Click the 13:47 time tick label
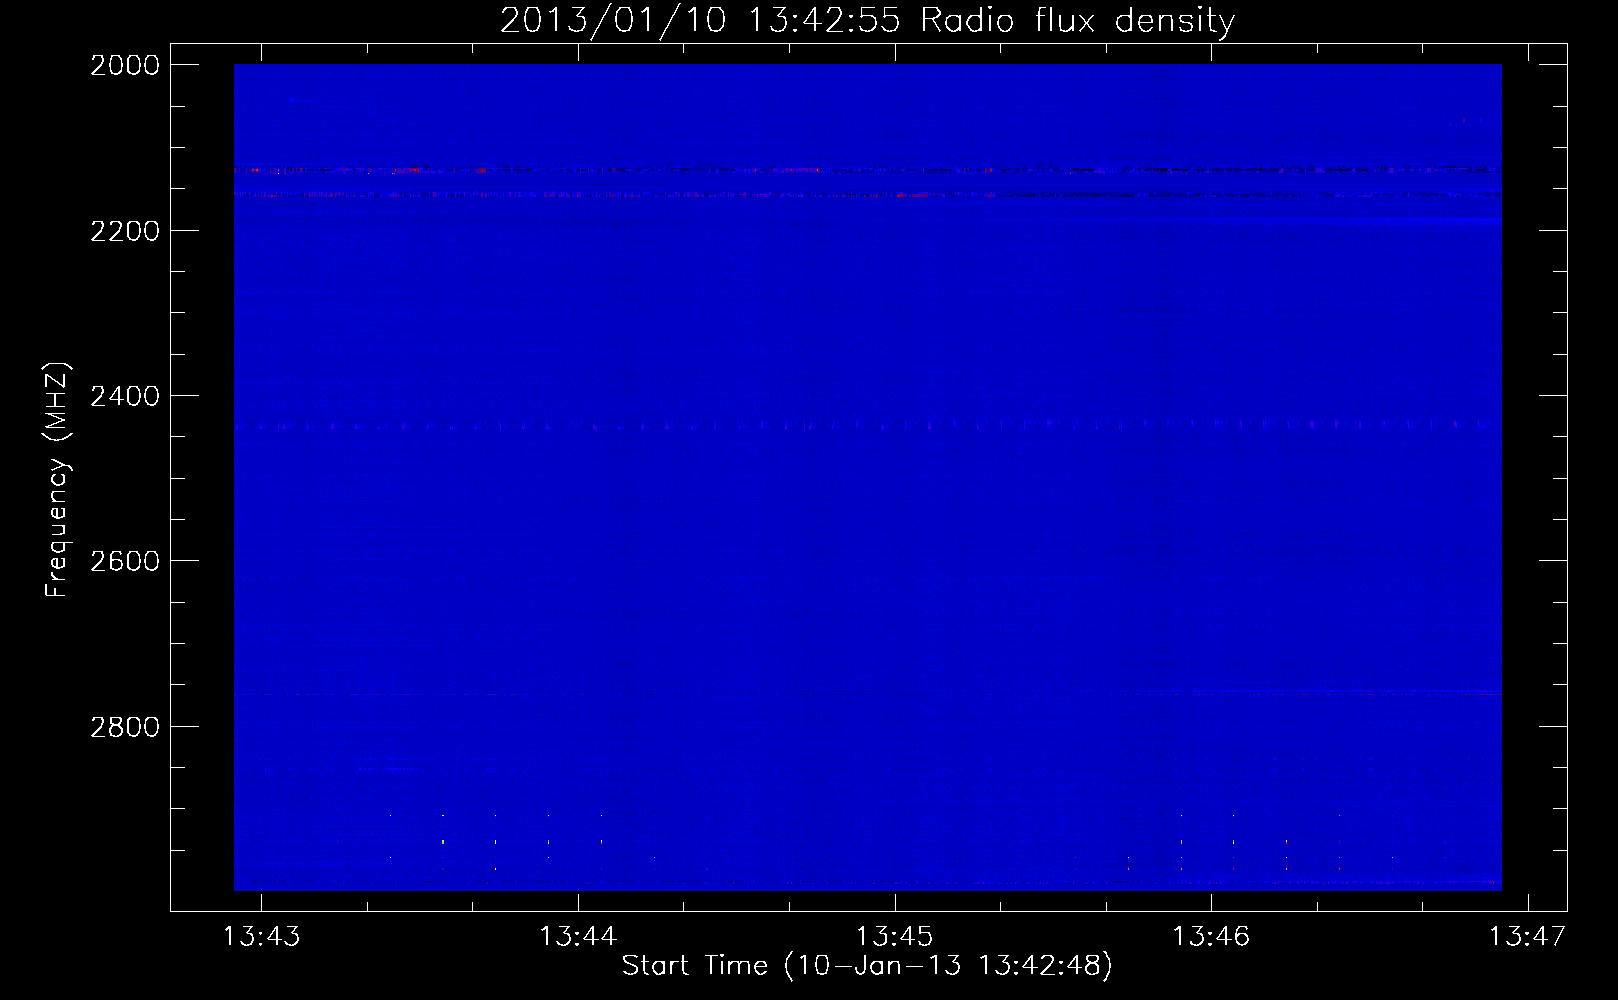 click(x=1527, y=936)
